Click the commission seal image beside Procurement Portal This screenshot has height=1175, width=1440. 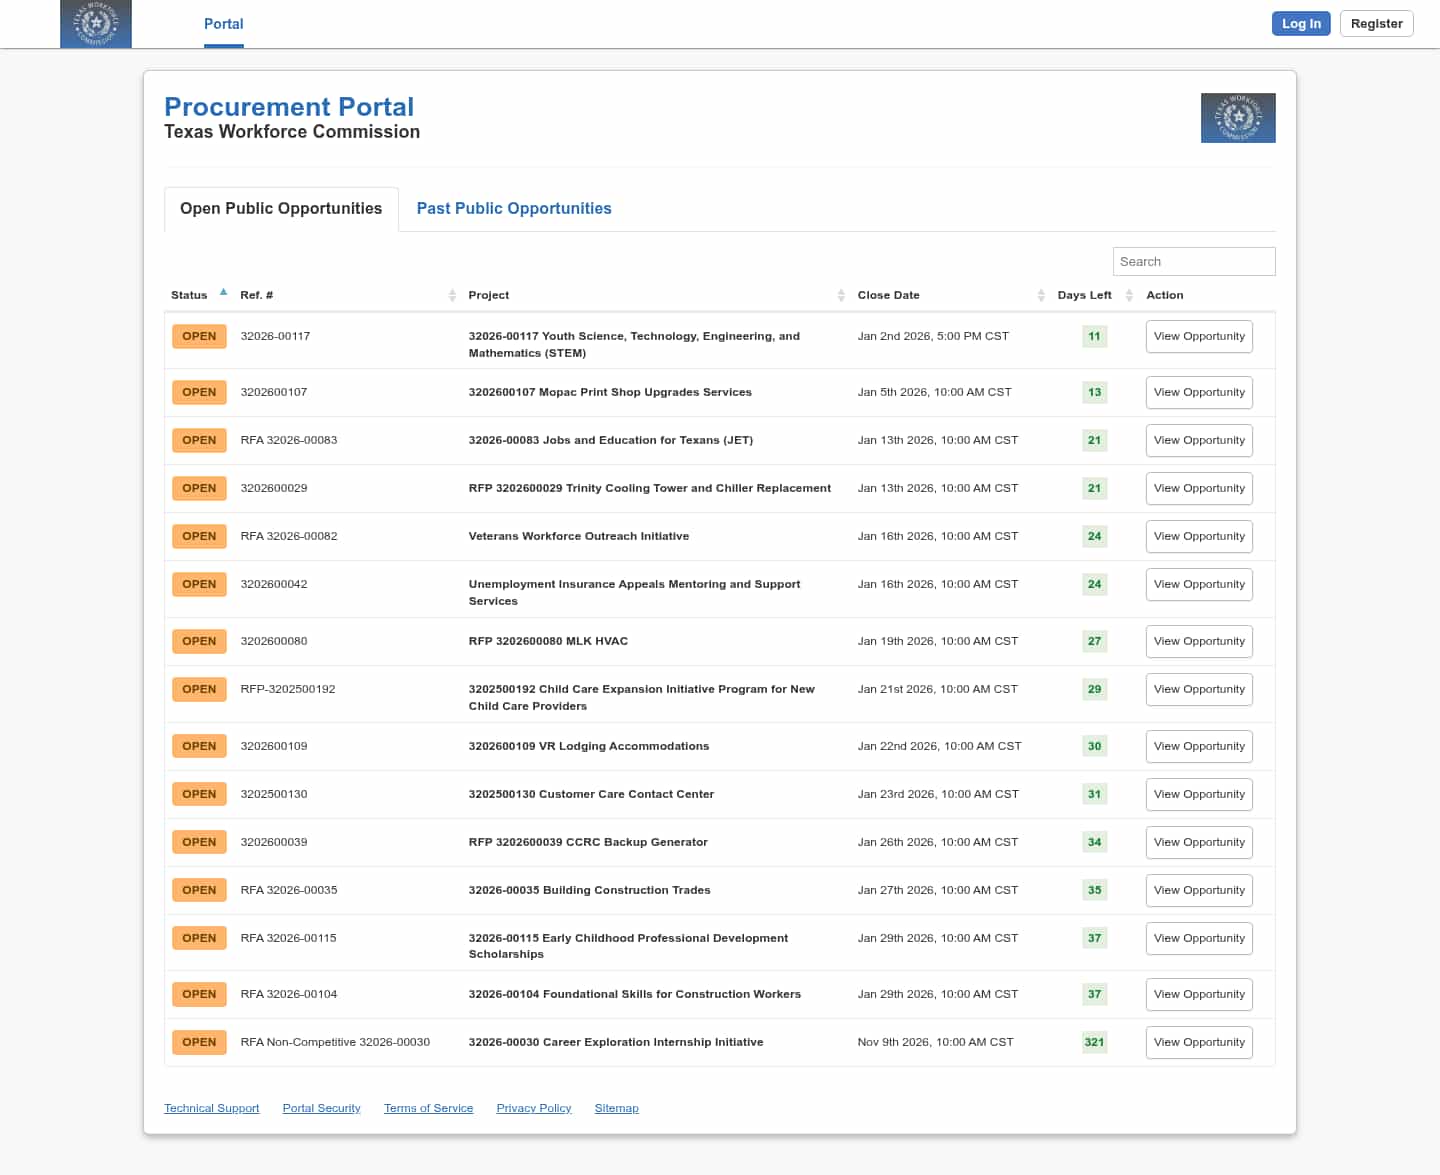[x=1237, y=118]
